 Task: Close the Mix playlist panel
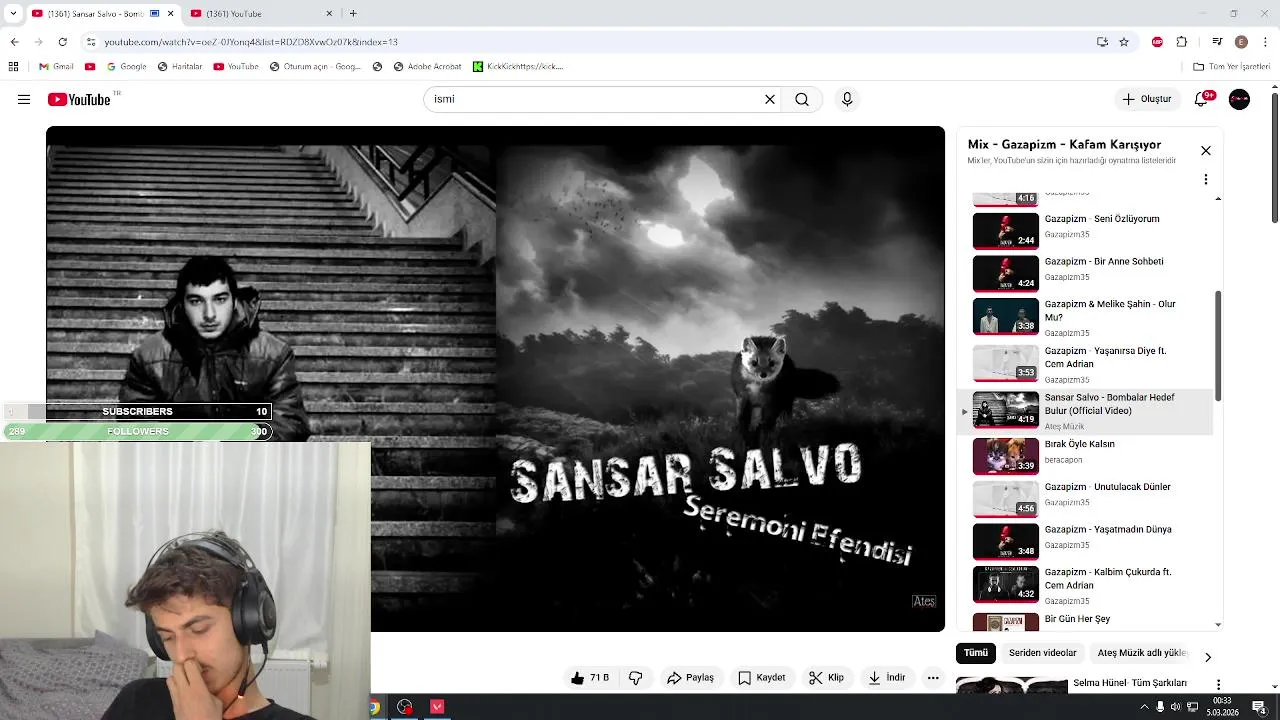coord(1206,150)
